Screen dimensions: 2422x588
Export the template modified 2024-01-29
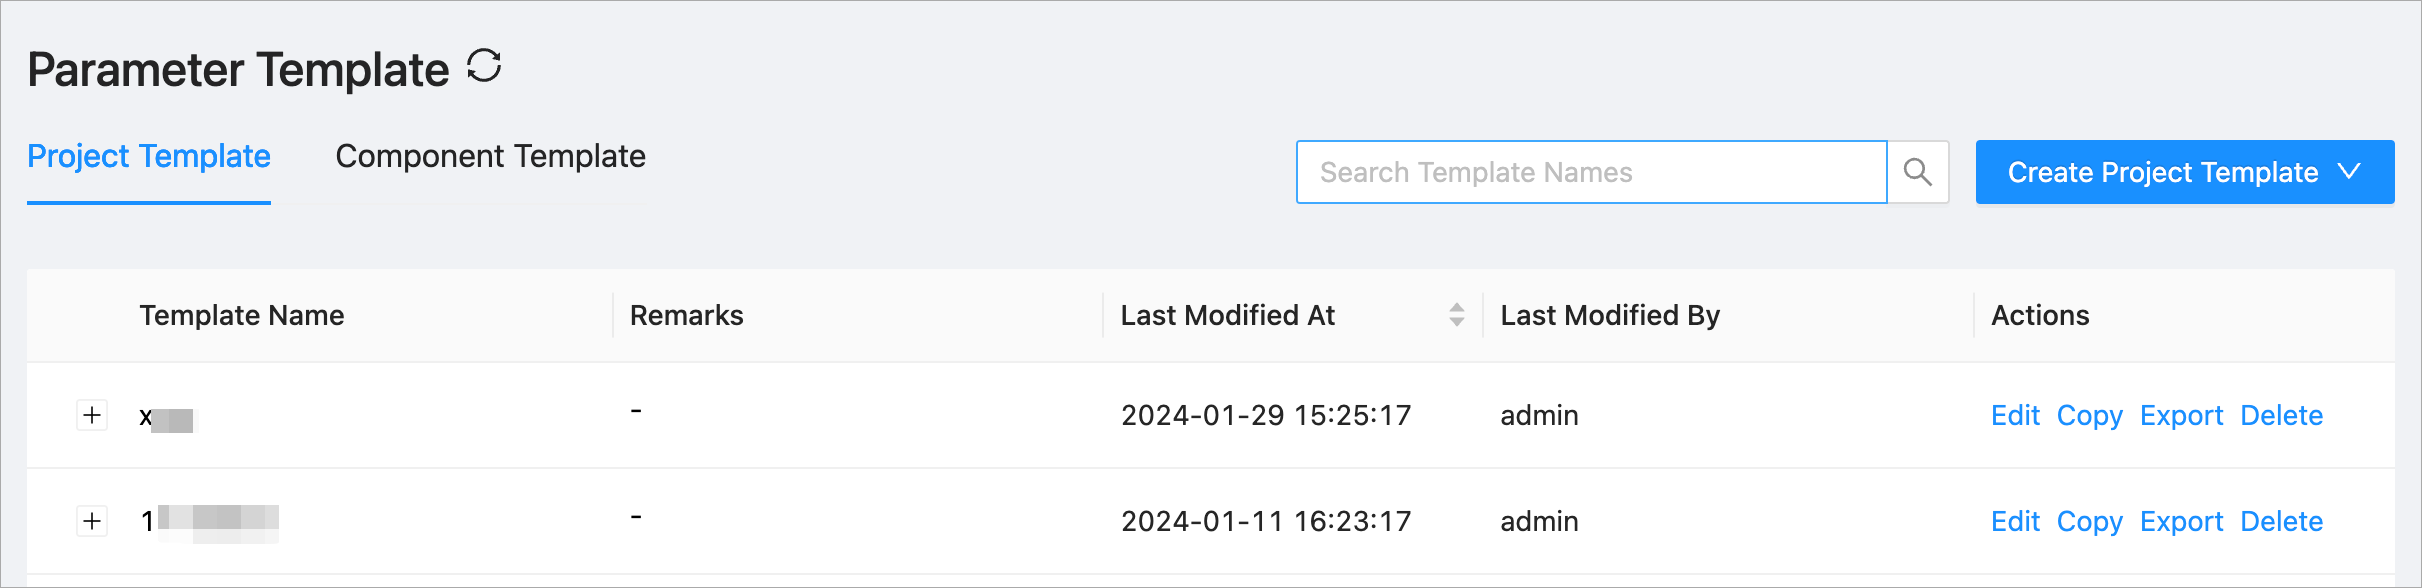[2181, 415]
